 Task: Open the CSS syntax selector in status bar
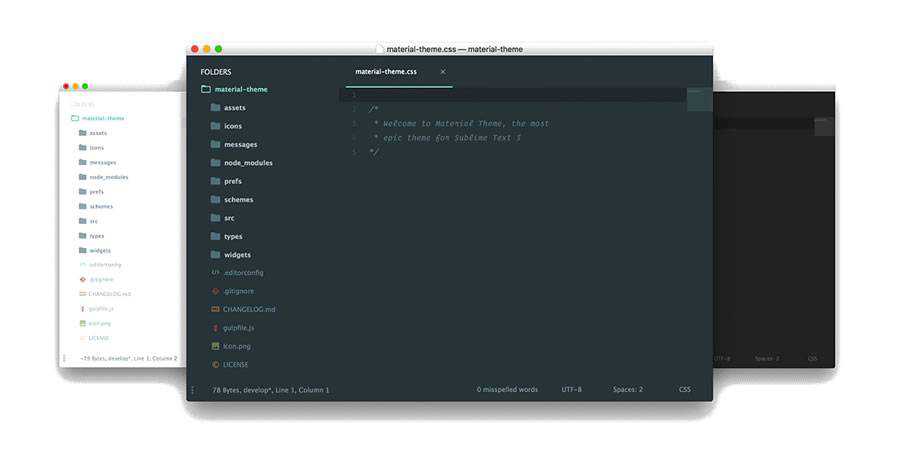[x=685, y=390]
